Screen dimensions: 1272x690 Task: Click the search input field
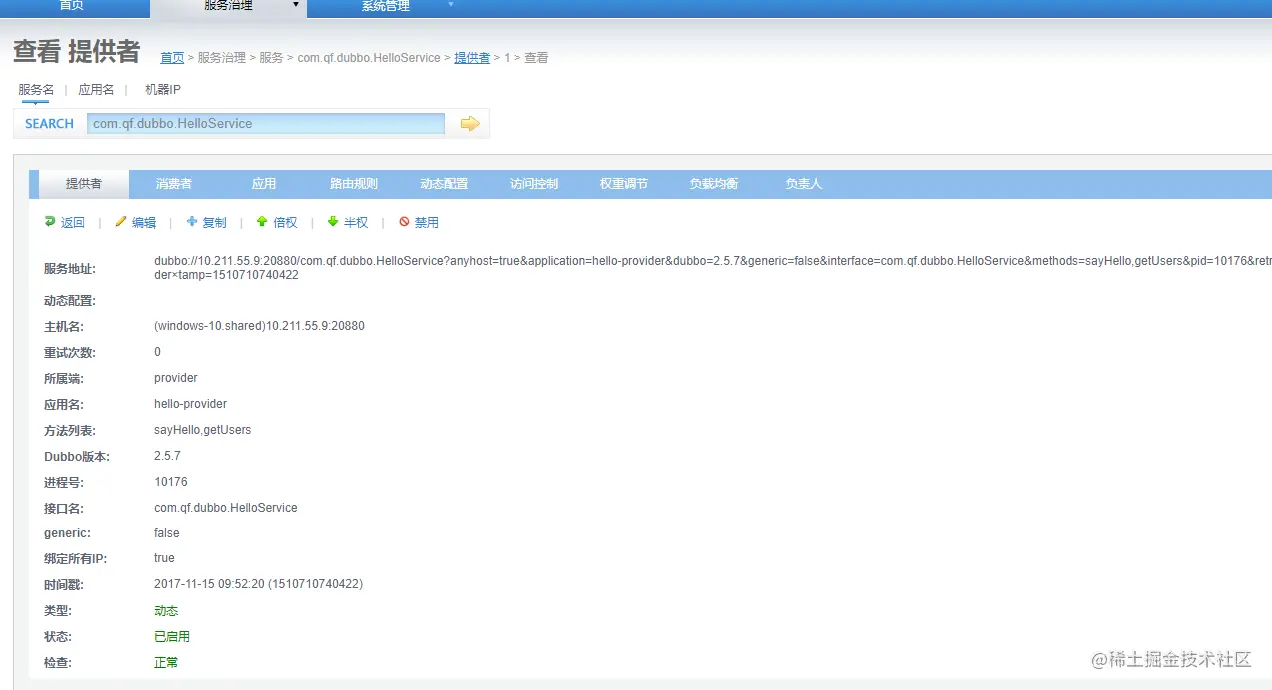pos(266,124)
